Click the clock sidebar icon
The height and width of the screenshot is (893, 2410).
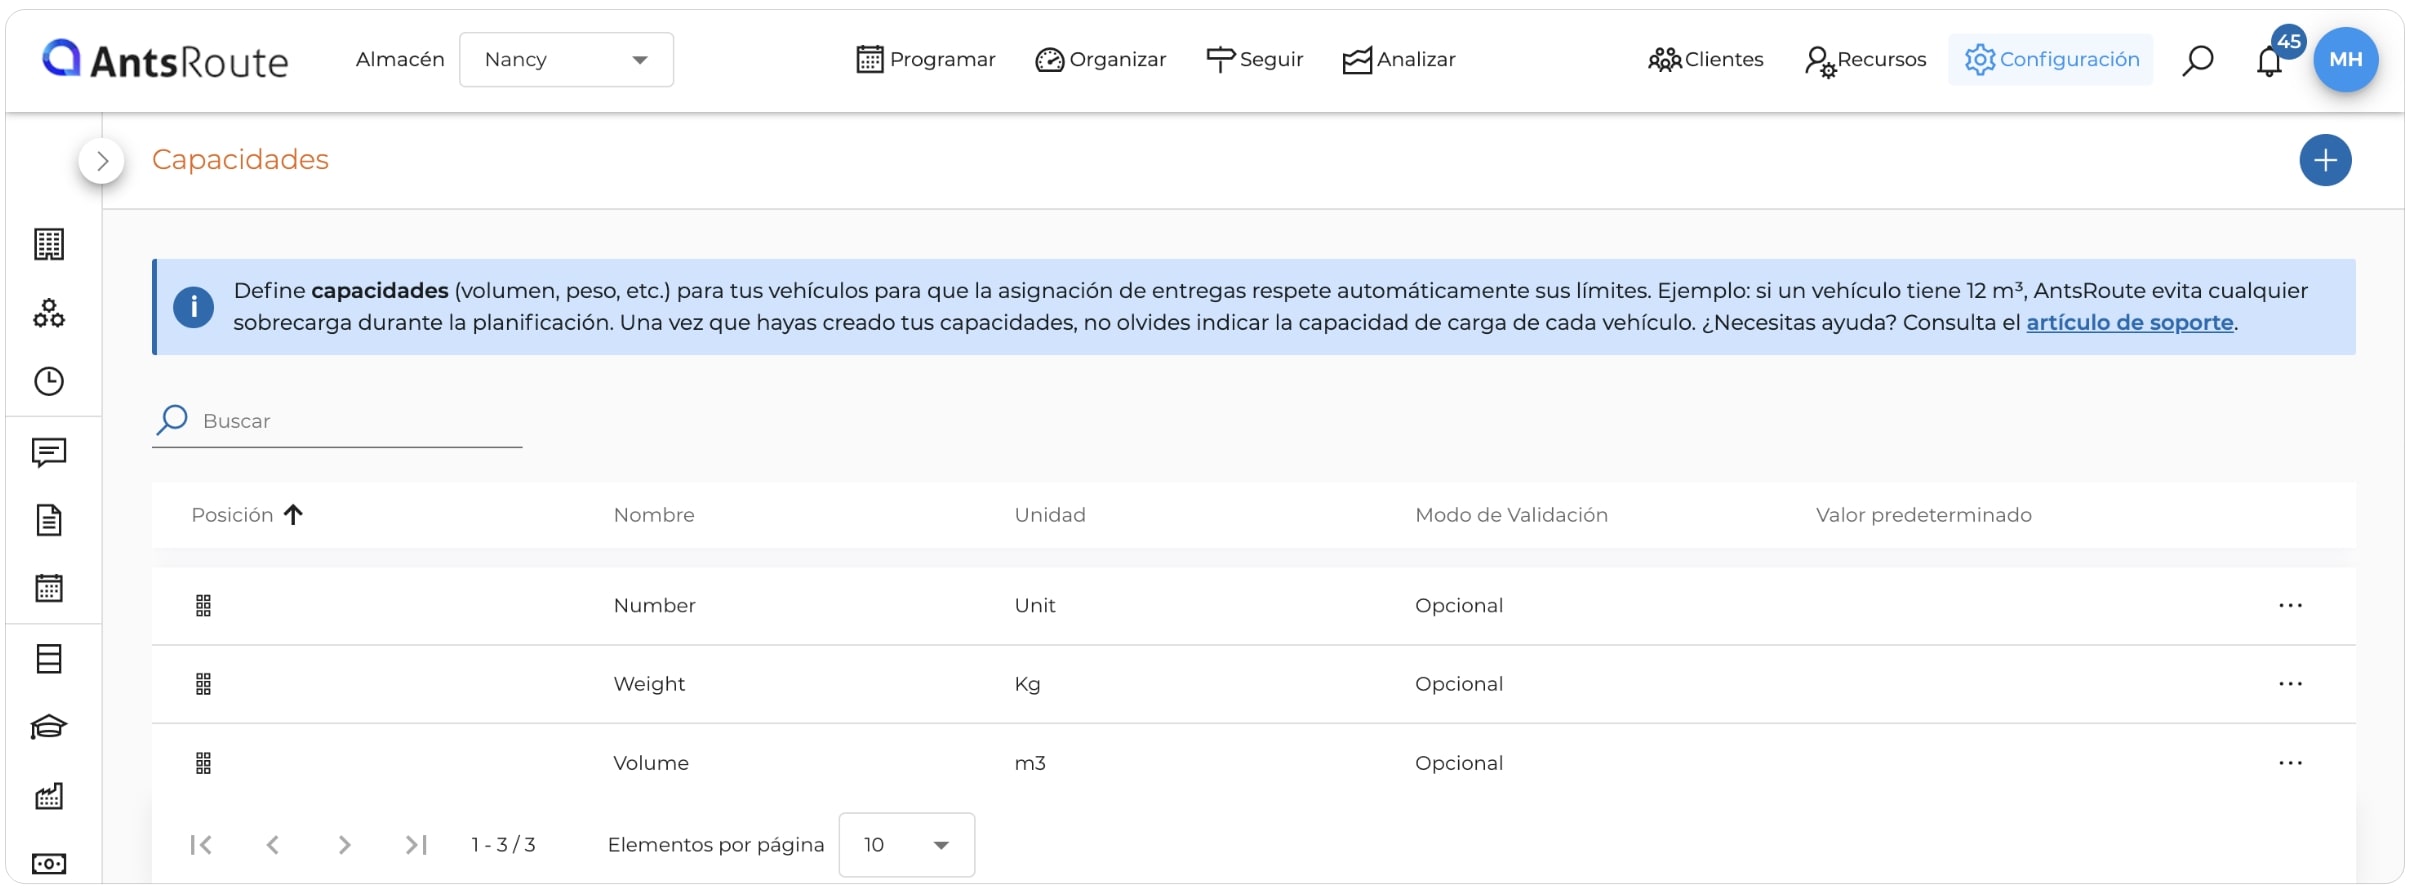[x=49, y=381]
